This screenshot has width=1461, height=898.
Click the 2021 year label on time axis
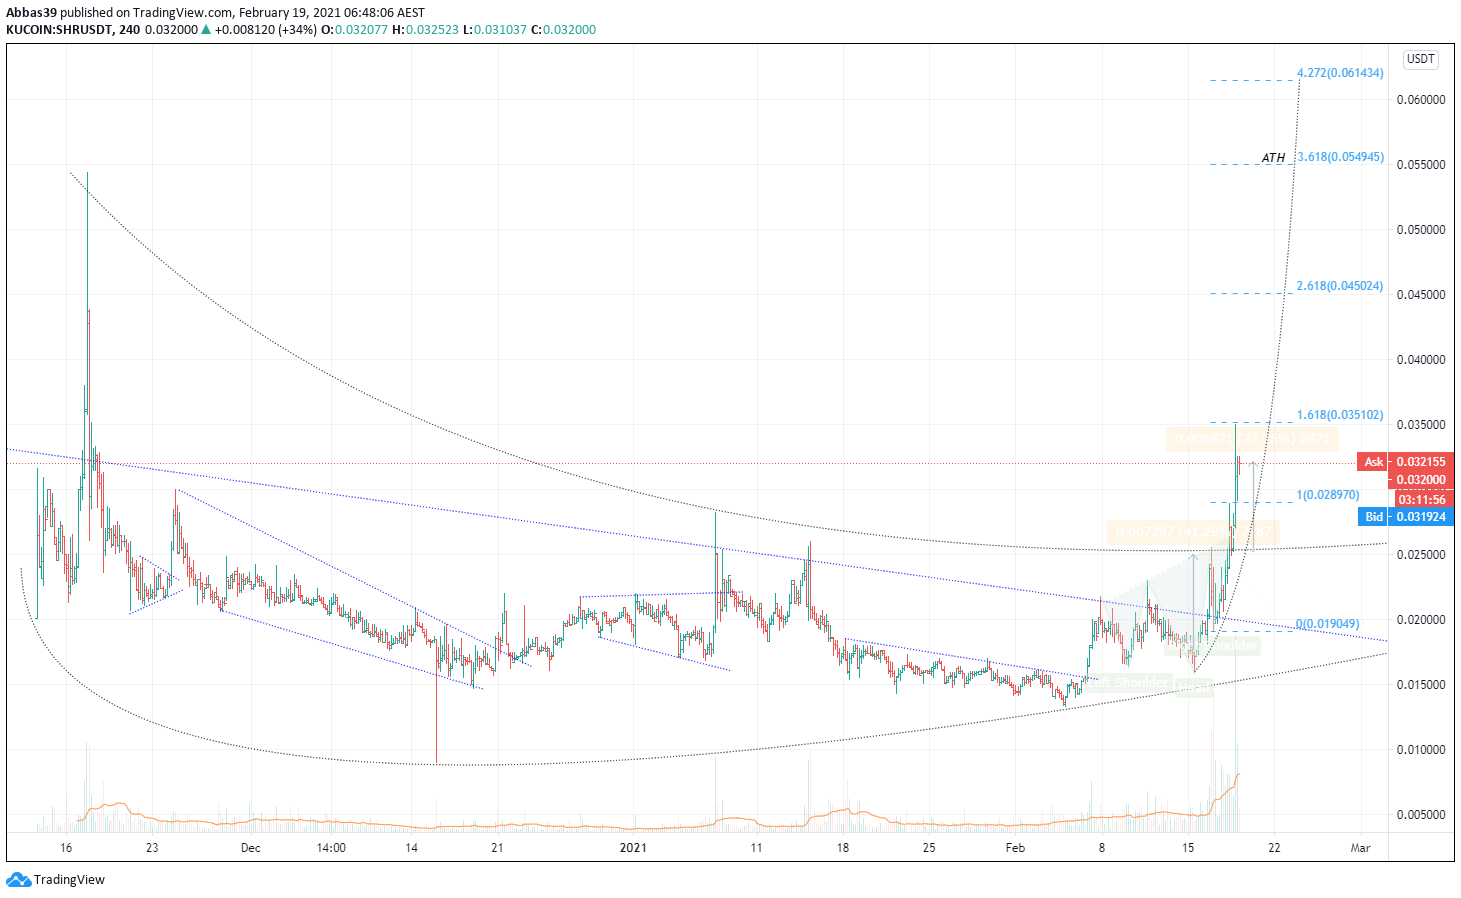(x=633, y=848)
